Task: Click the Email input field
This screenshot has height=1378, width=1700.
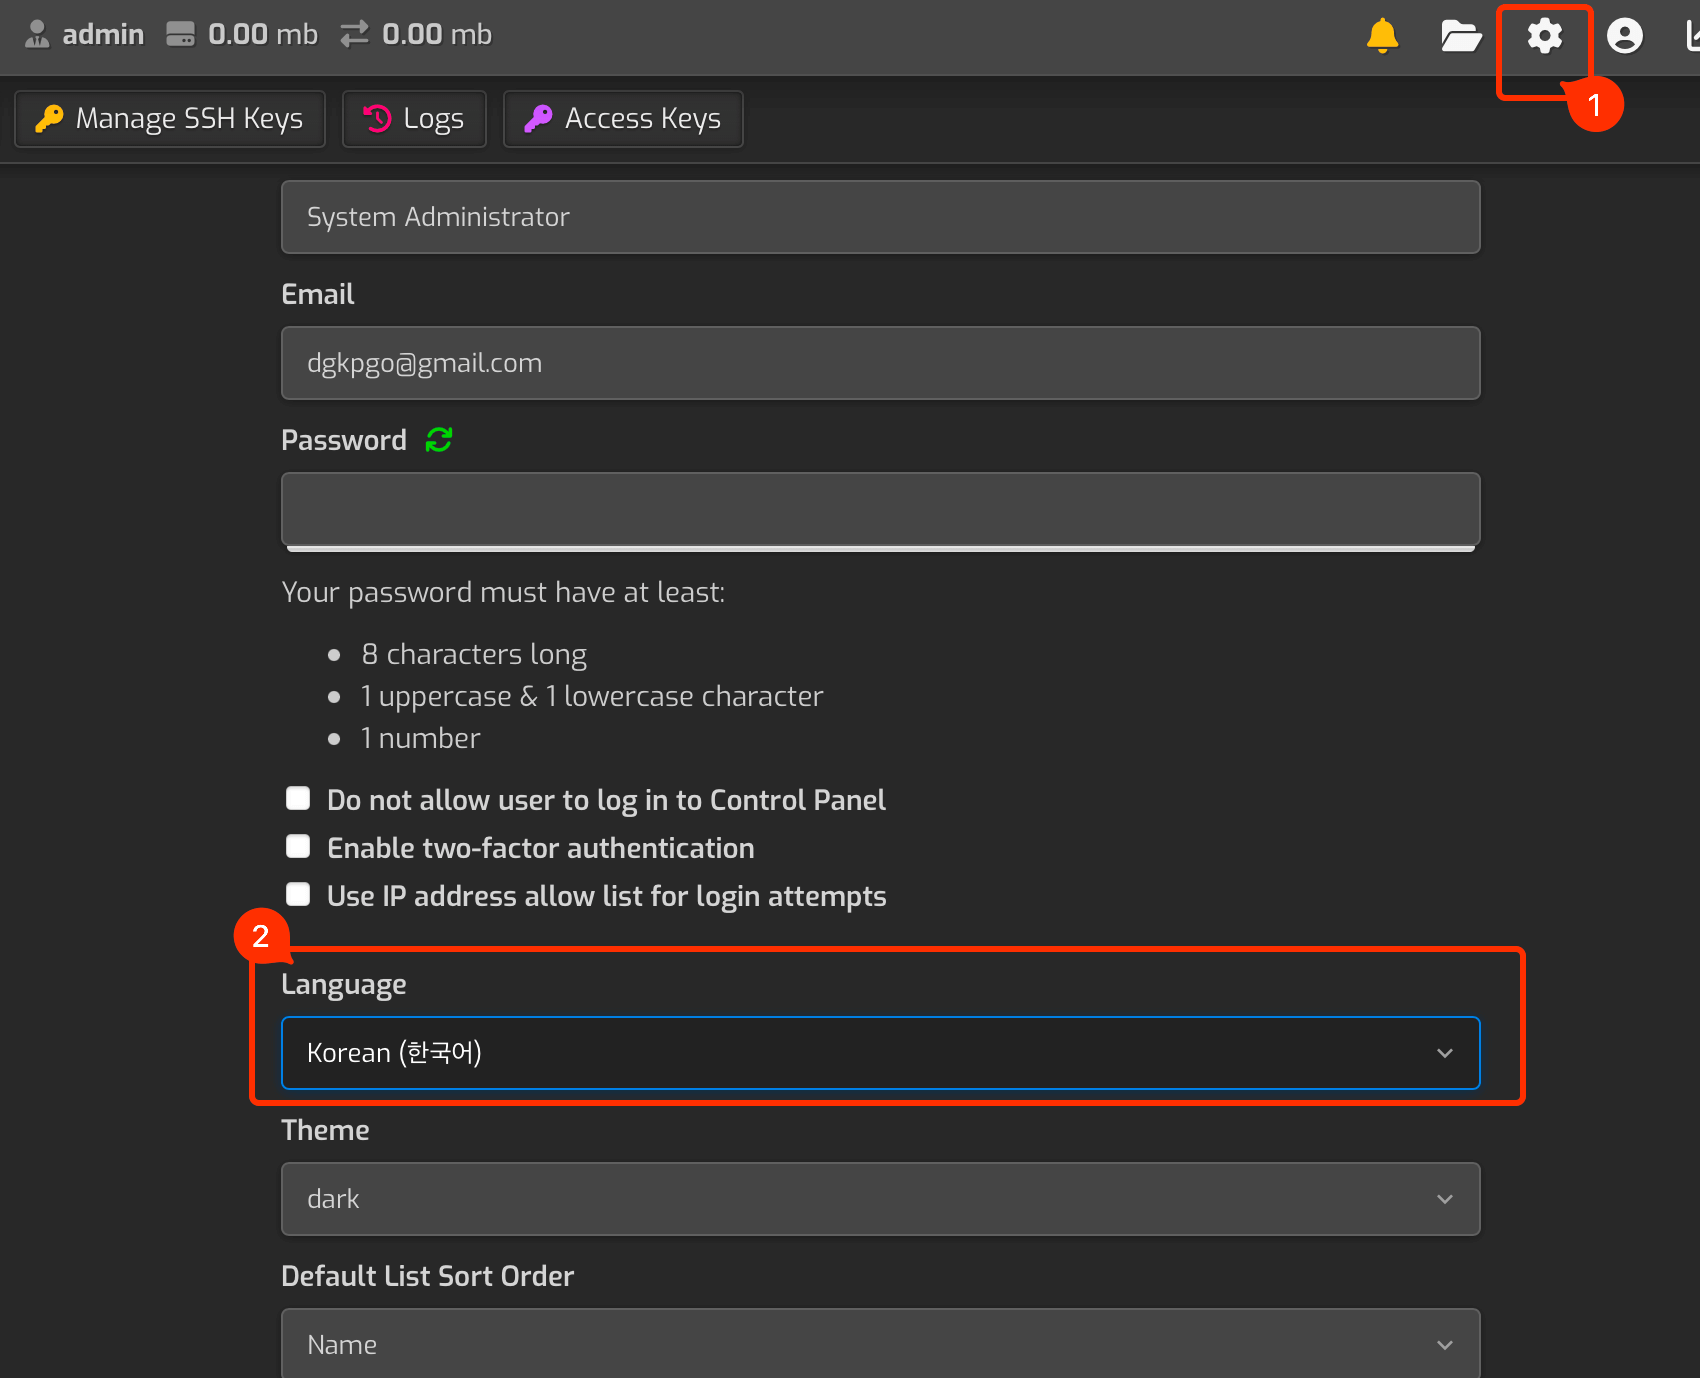Action: point(880,363)
